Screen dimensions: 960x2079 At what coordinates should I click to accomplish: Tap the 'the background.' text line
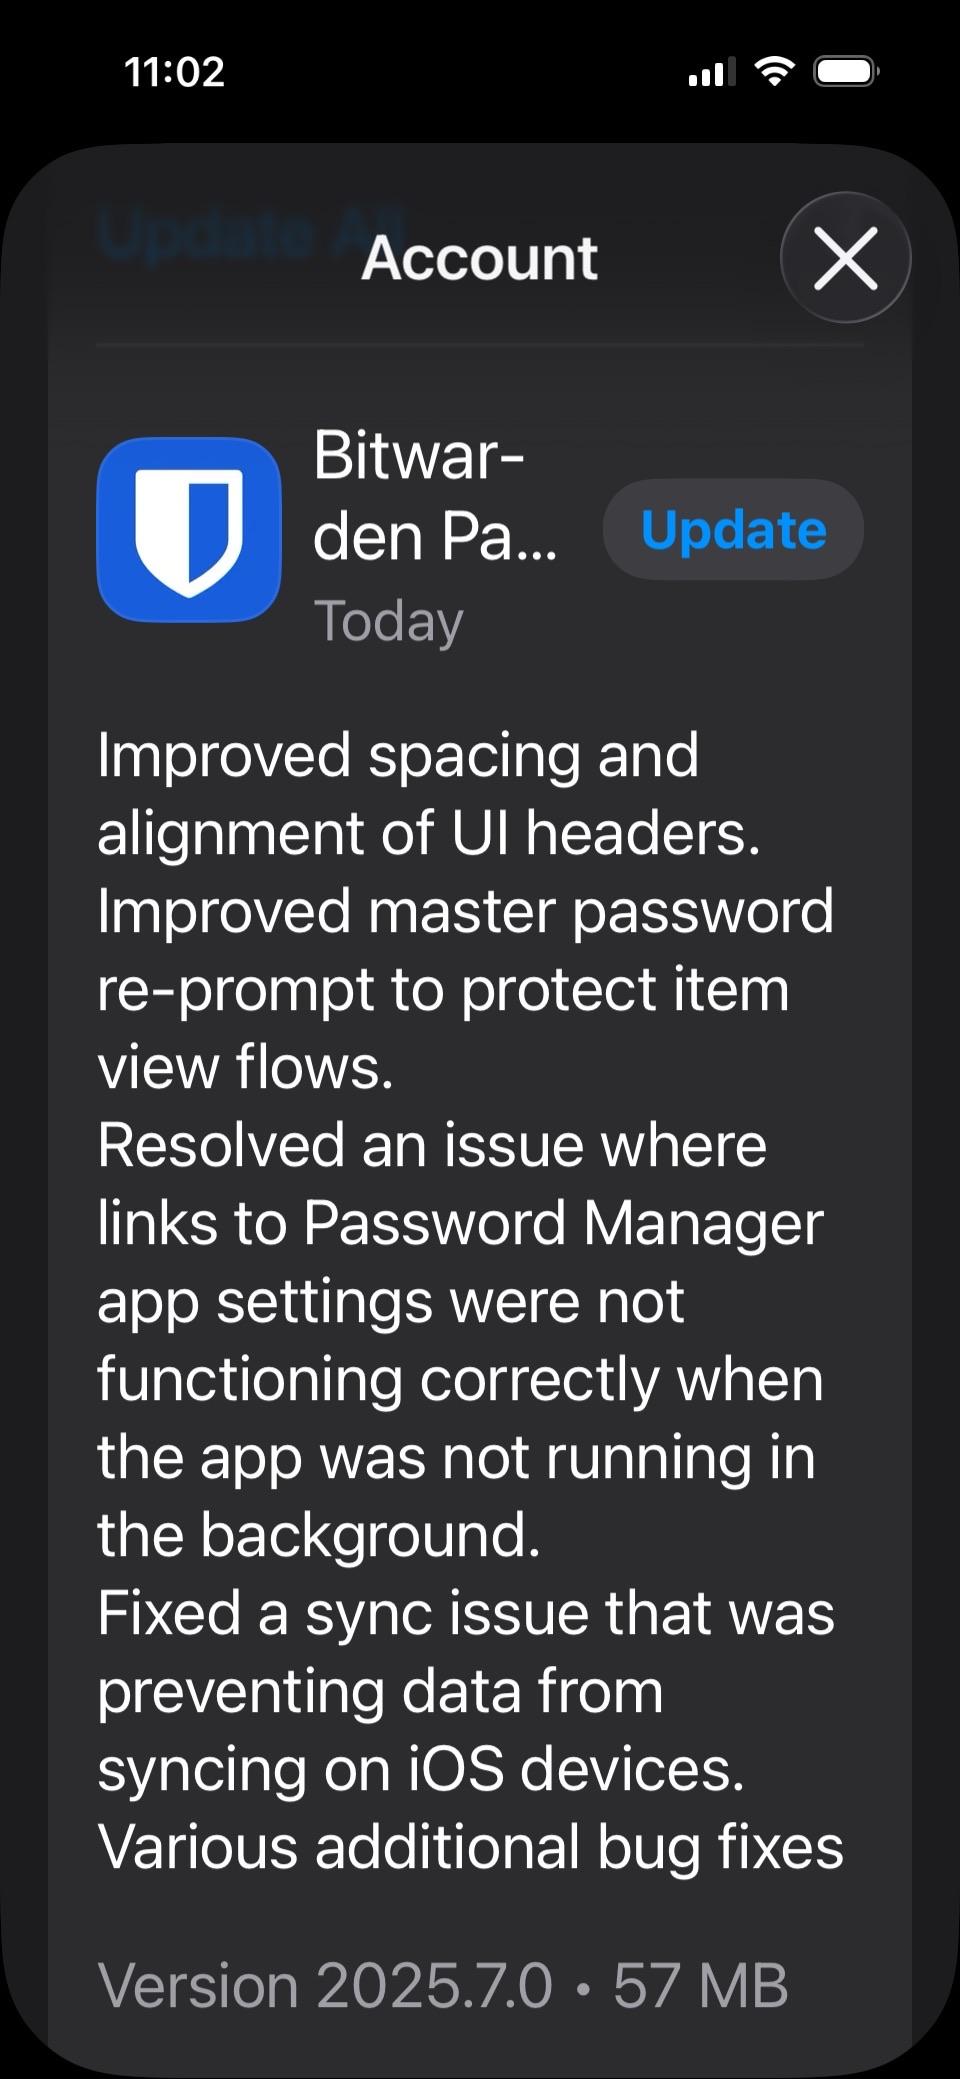(319, 1535)
